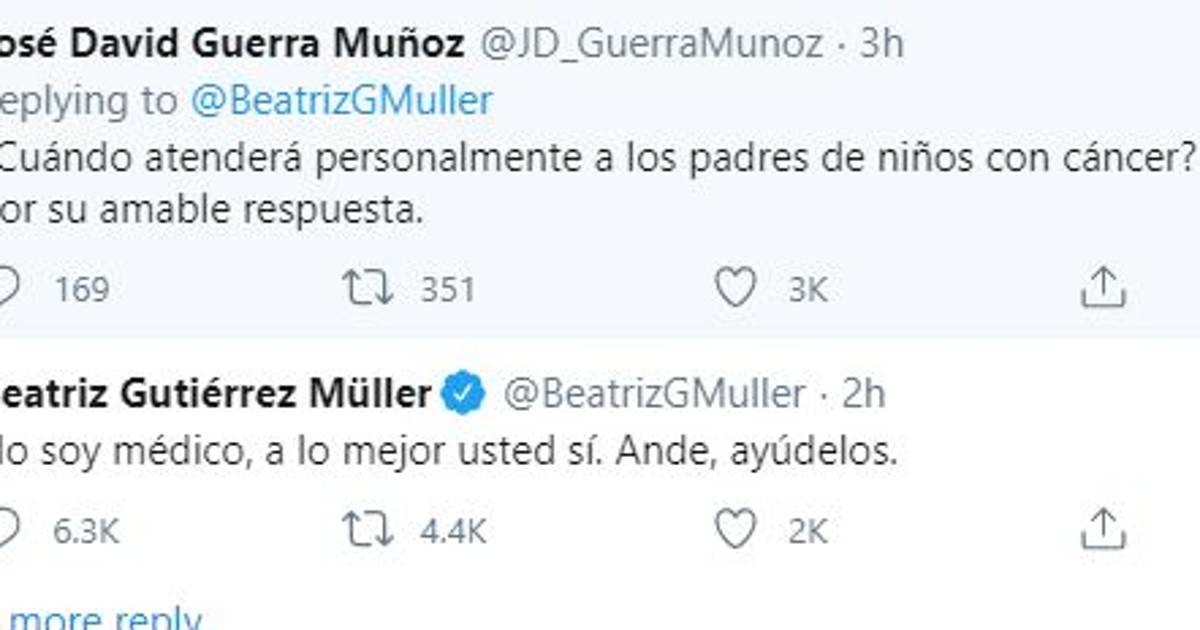Open the tweet's 3h timestamp
Screen dimensions: 1200x630
click(882, 44)
